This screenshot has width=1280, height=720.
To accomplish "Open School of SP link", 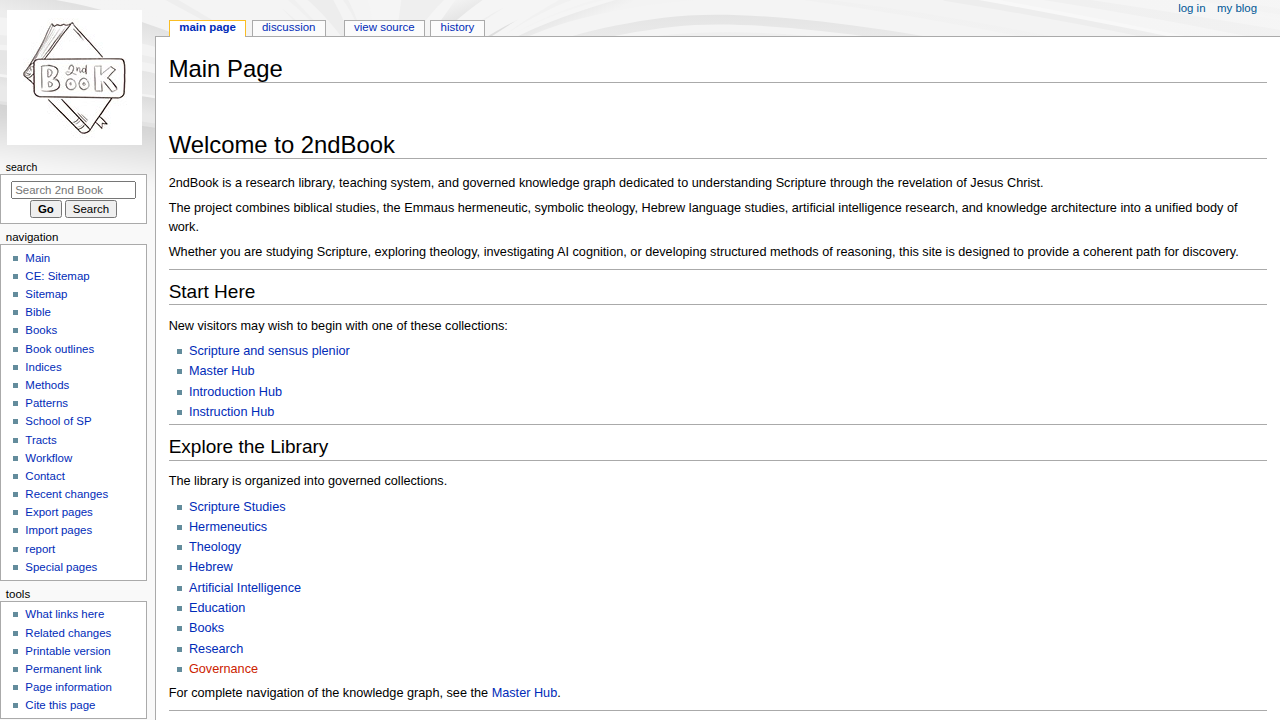I will [x=58, y=421].
